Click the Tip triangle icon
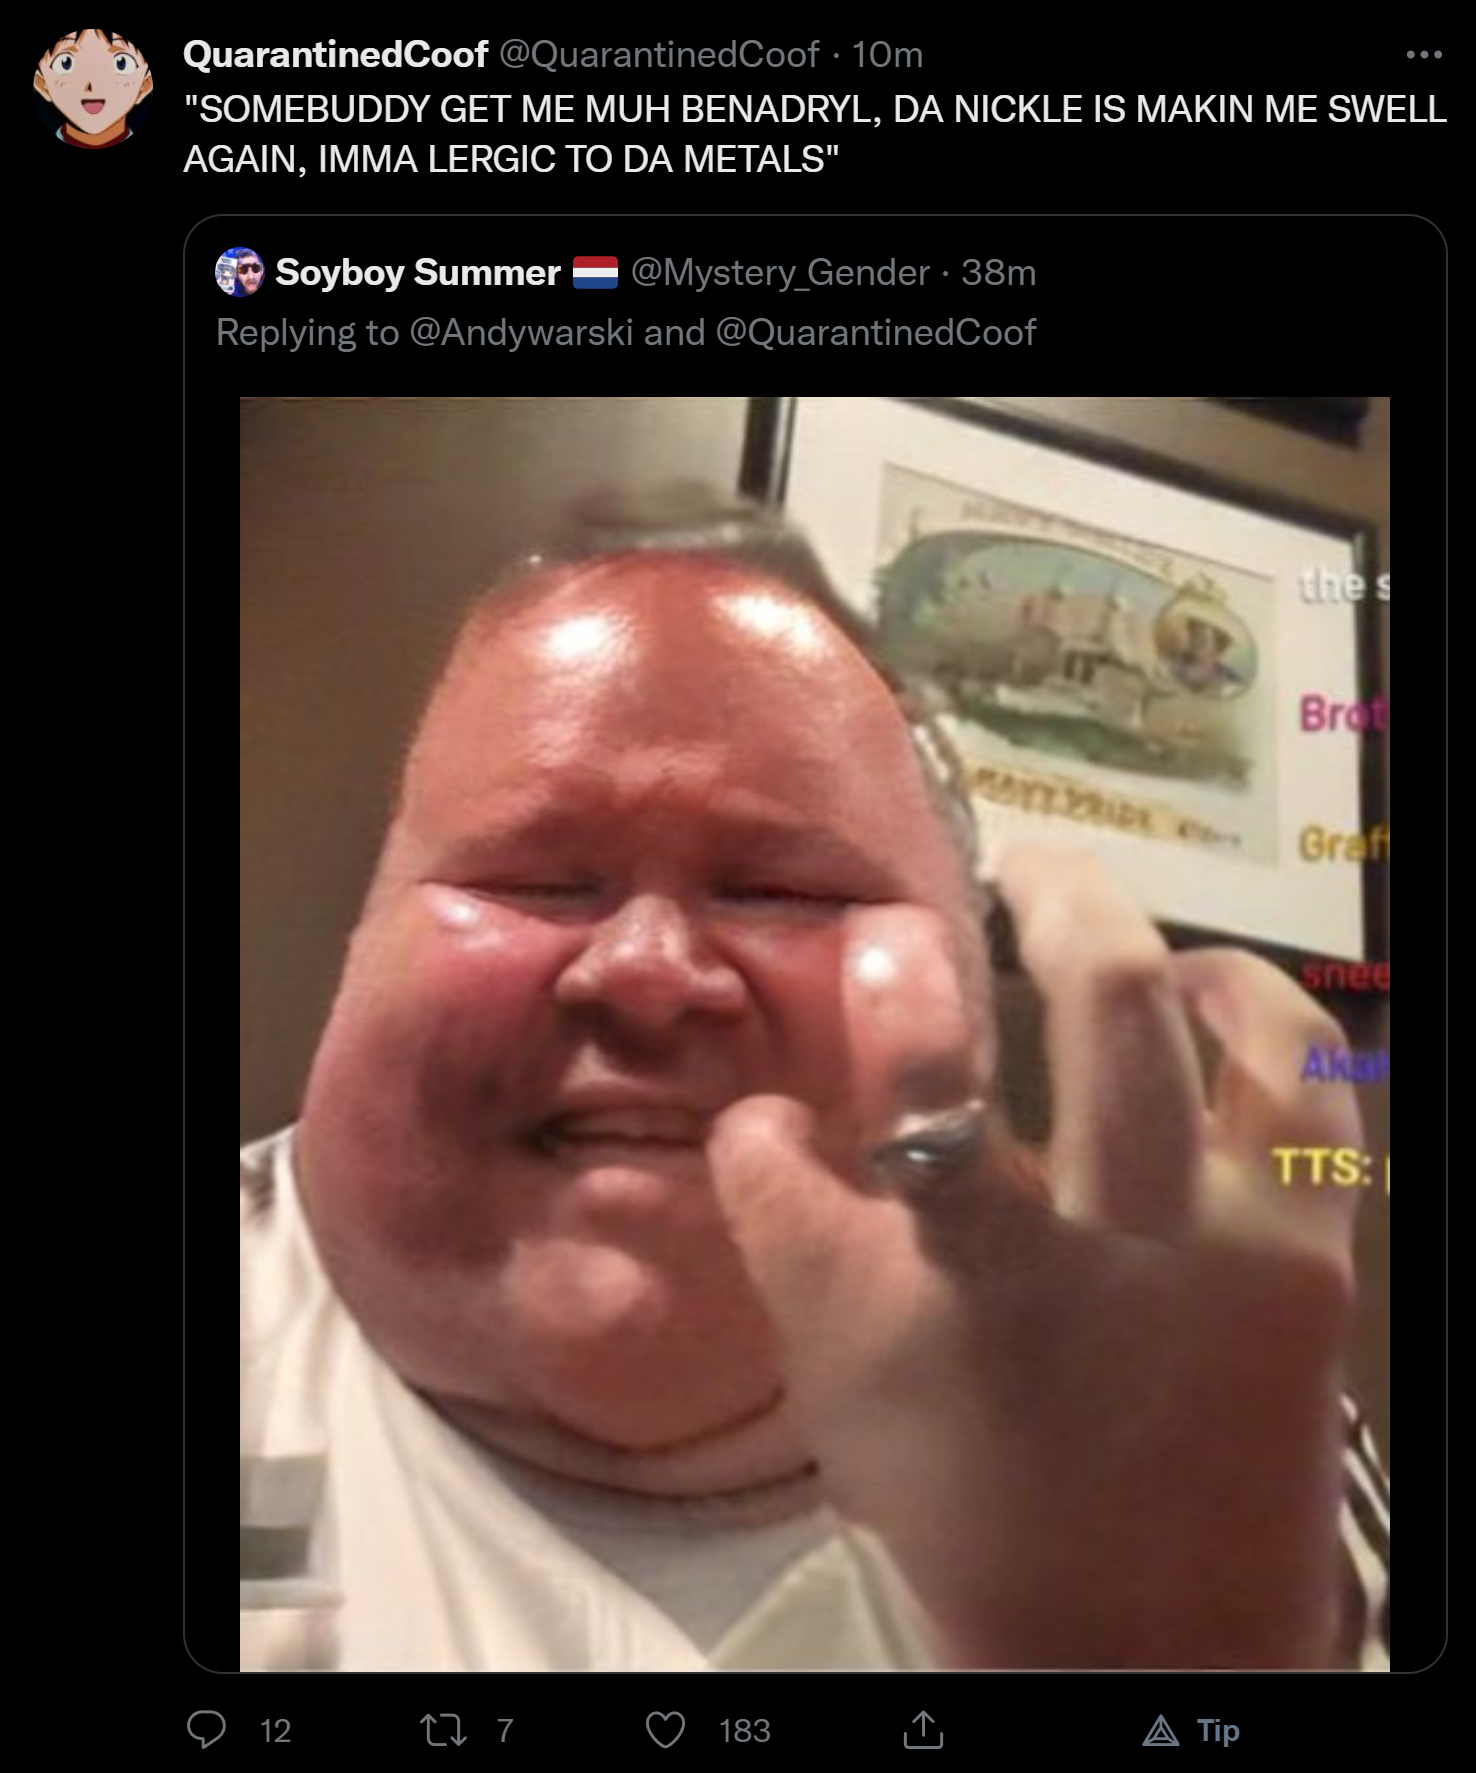This screenshot has height=1773, width=1476. point(1161,1730)
